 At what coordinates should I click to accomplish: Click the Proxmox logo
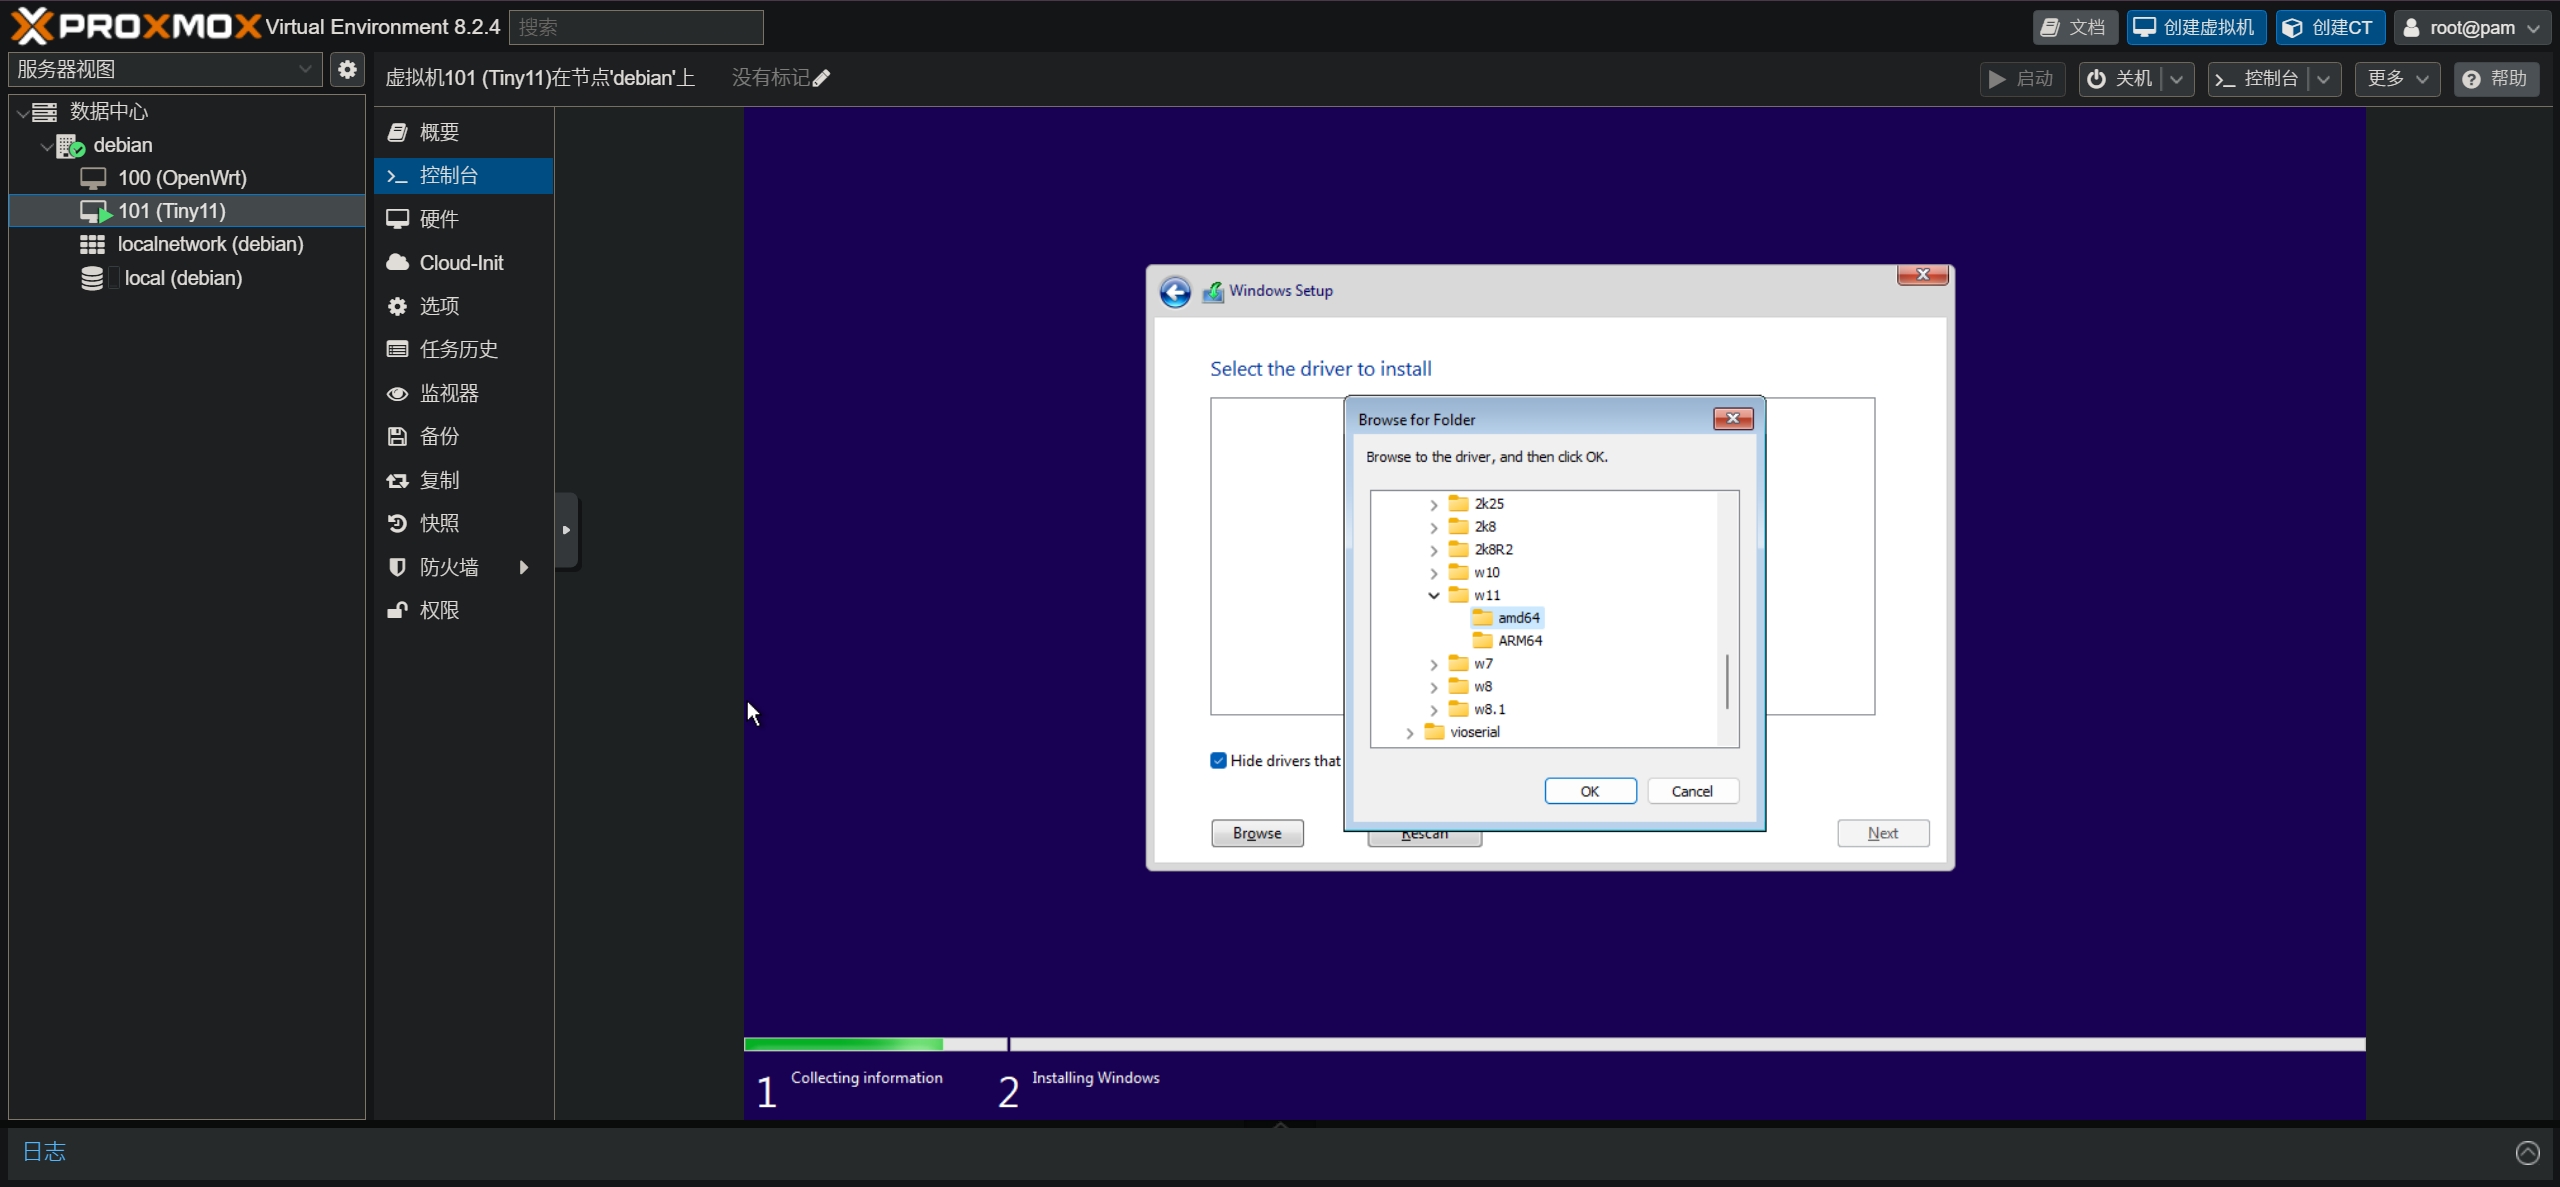point(135,26)
